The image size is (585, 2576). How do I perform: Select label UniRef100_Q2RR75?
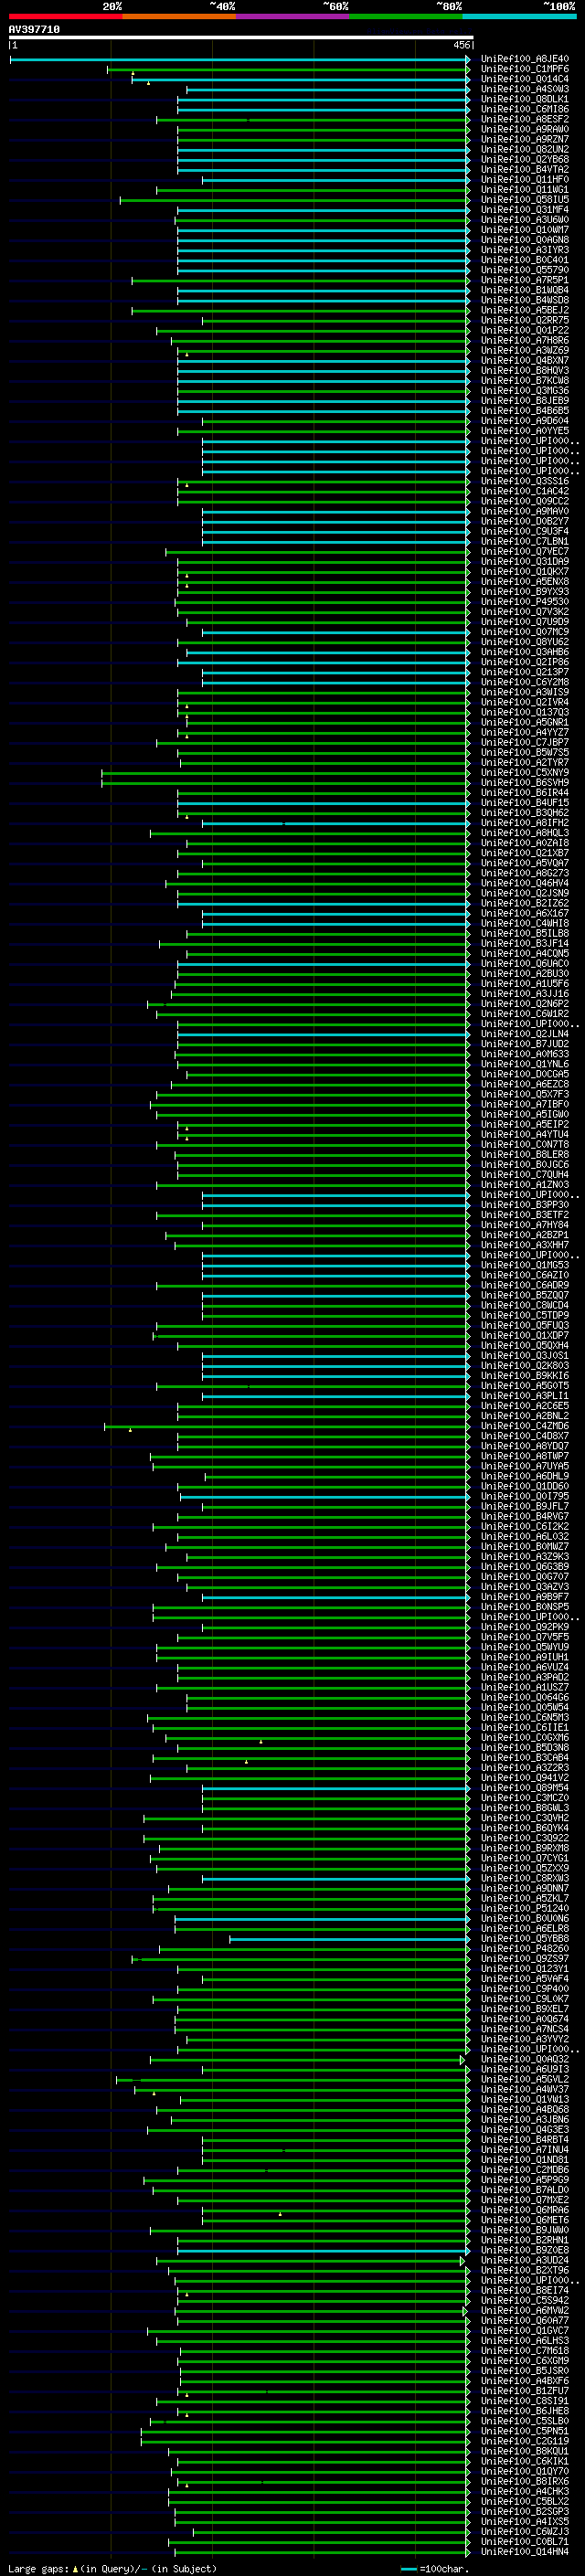(x=525, y=321)
